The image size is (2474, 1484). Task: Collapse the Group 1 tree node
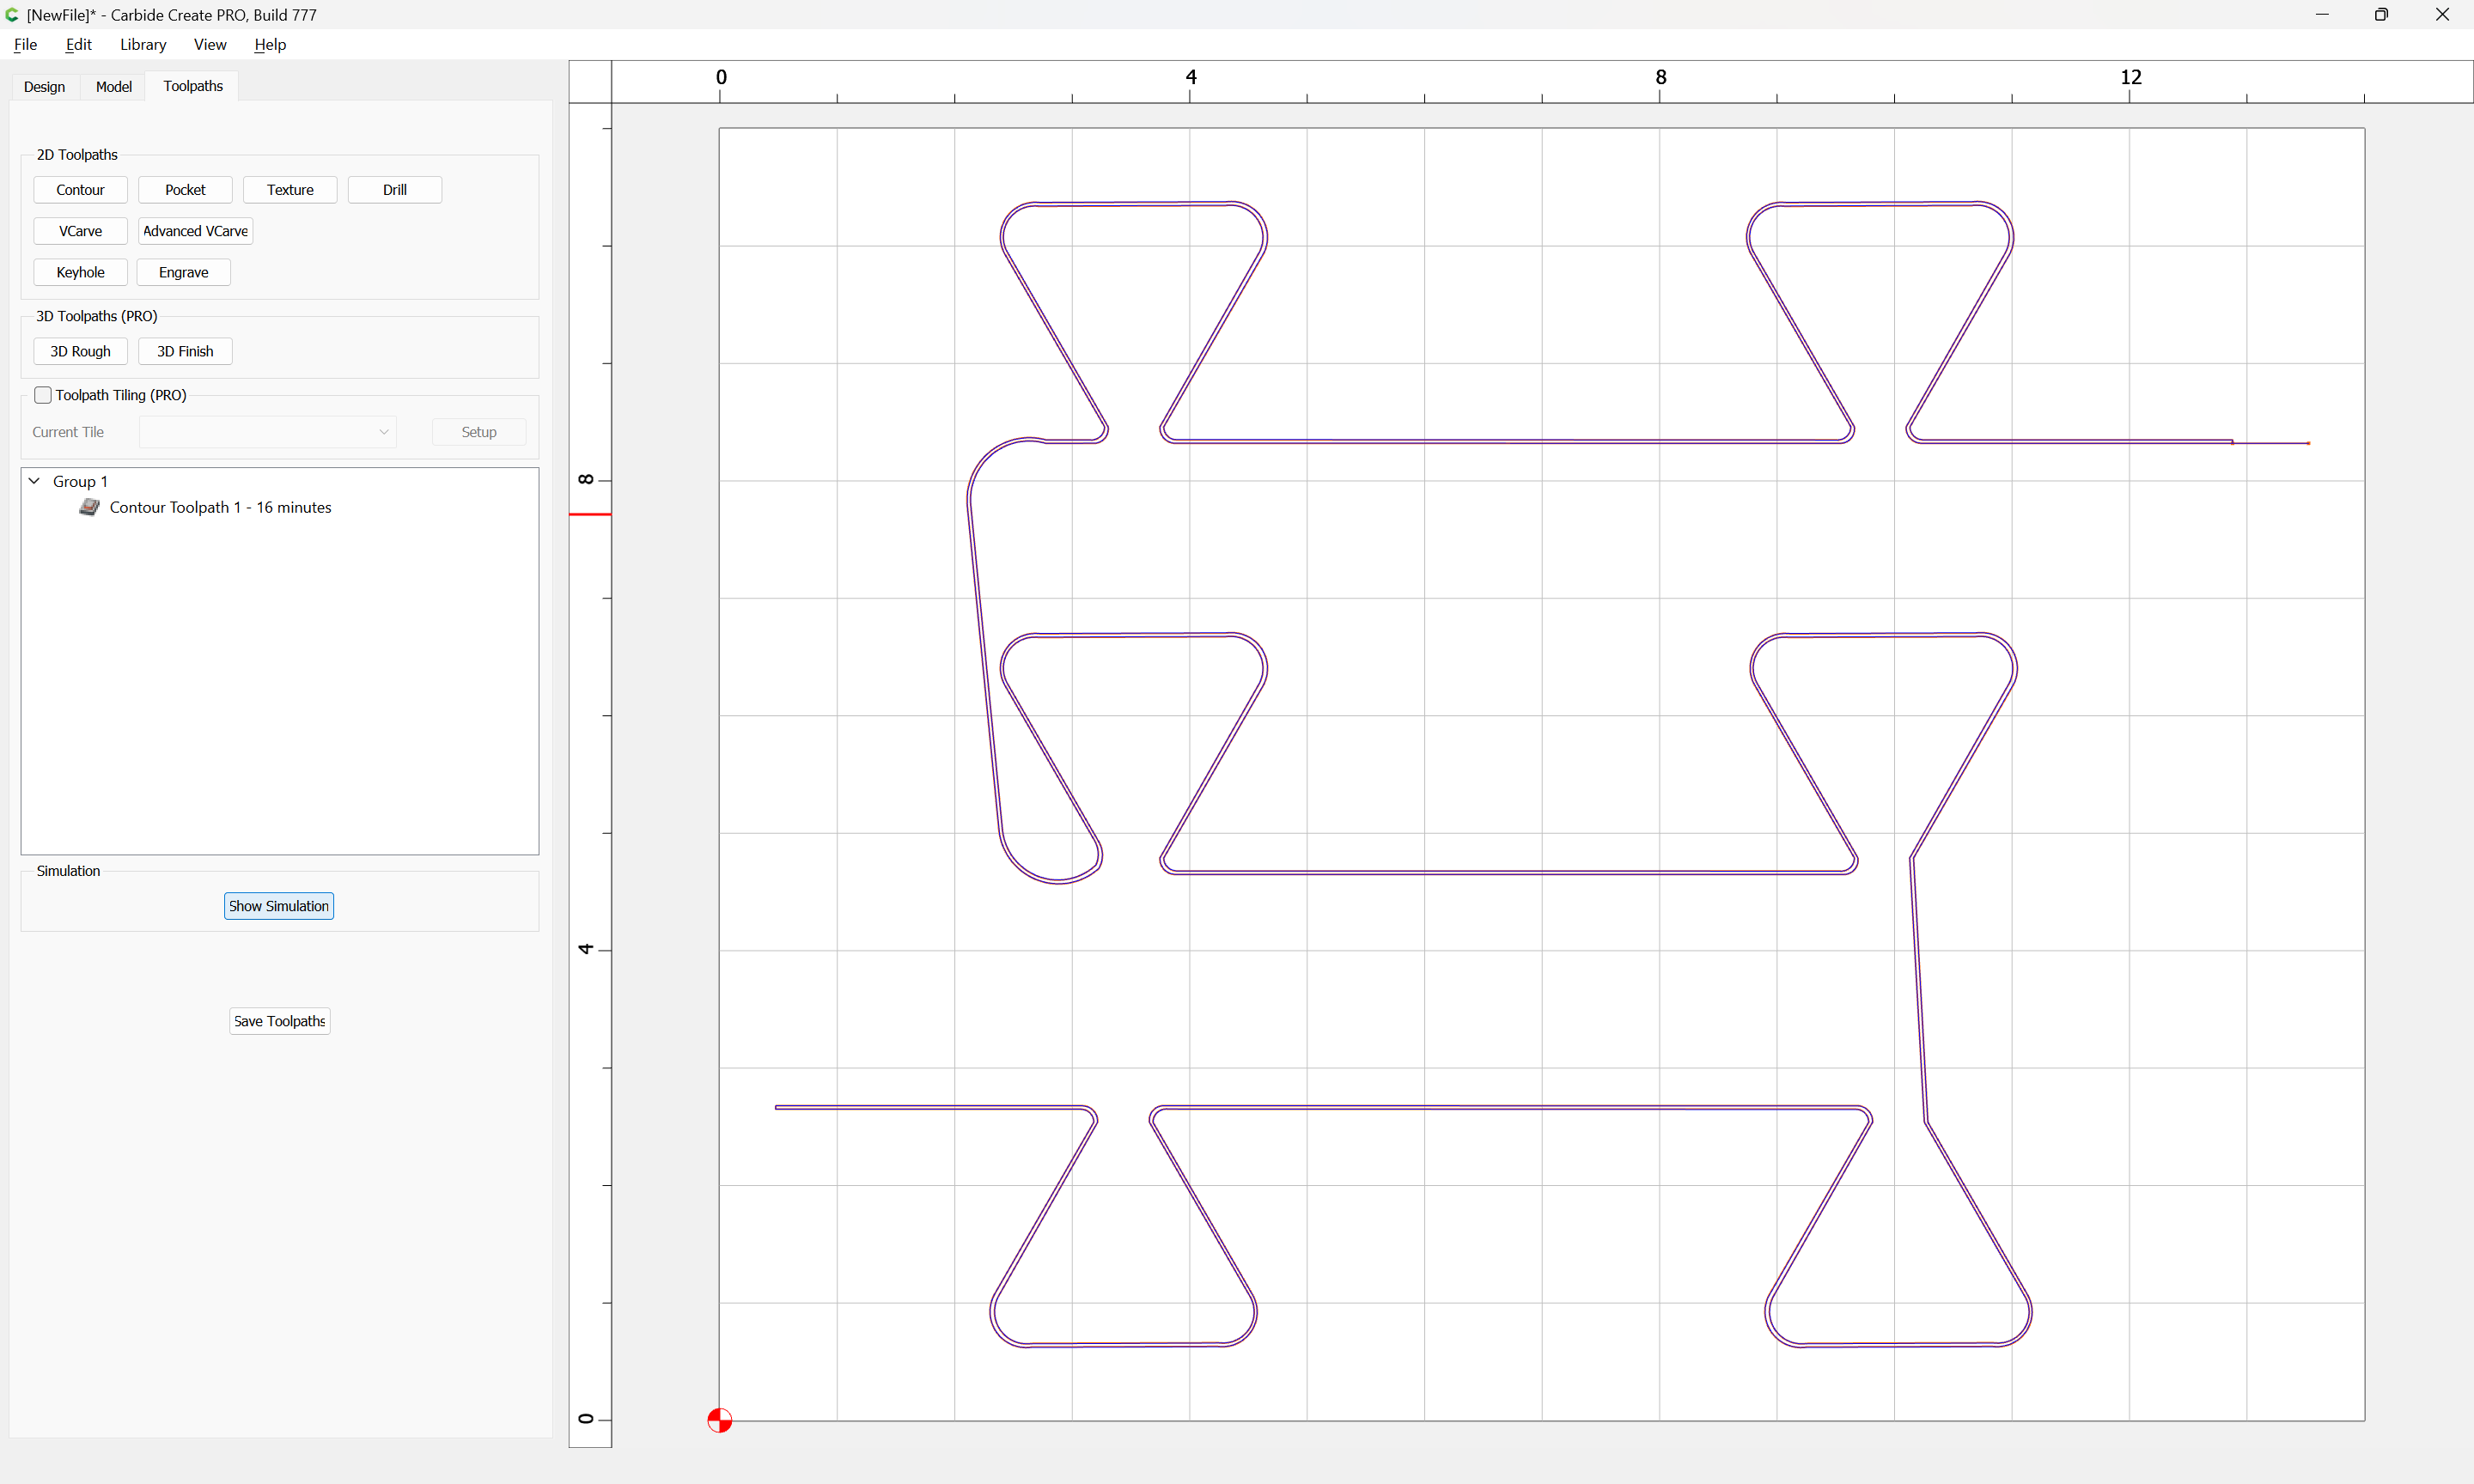[x=34, y=481]
